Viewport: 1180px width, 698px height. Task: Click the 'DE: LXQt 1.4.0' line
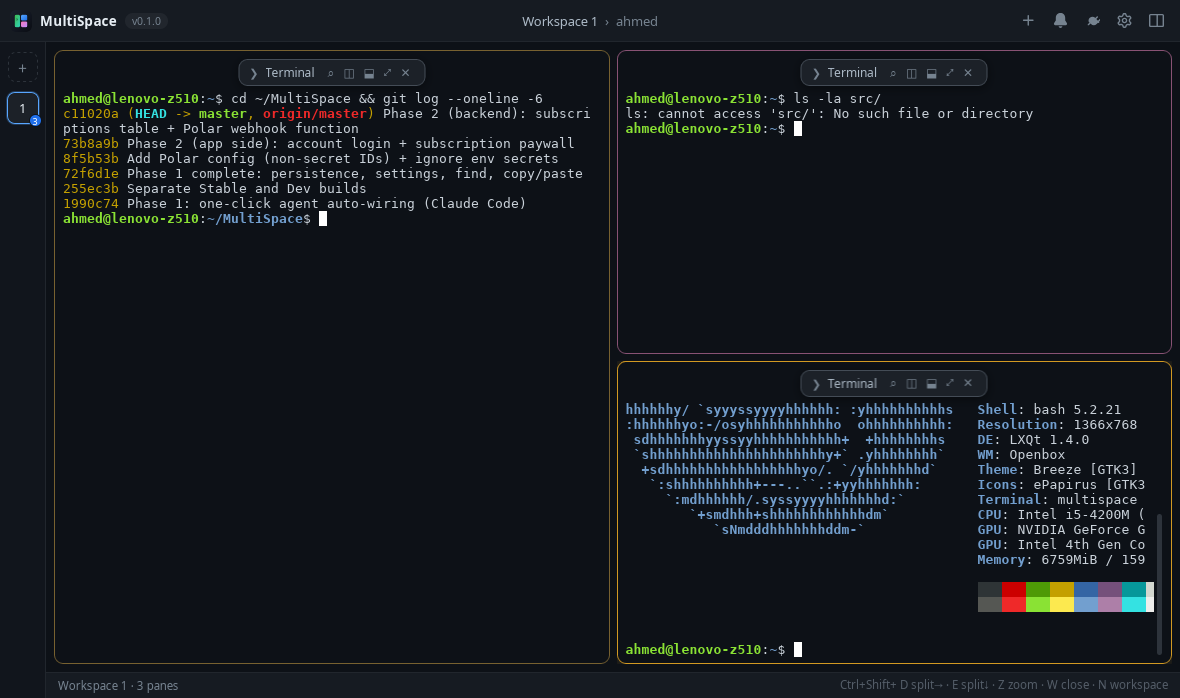pos(1032,440)
